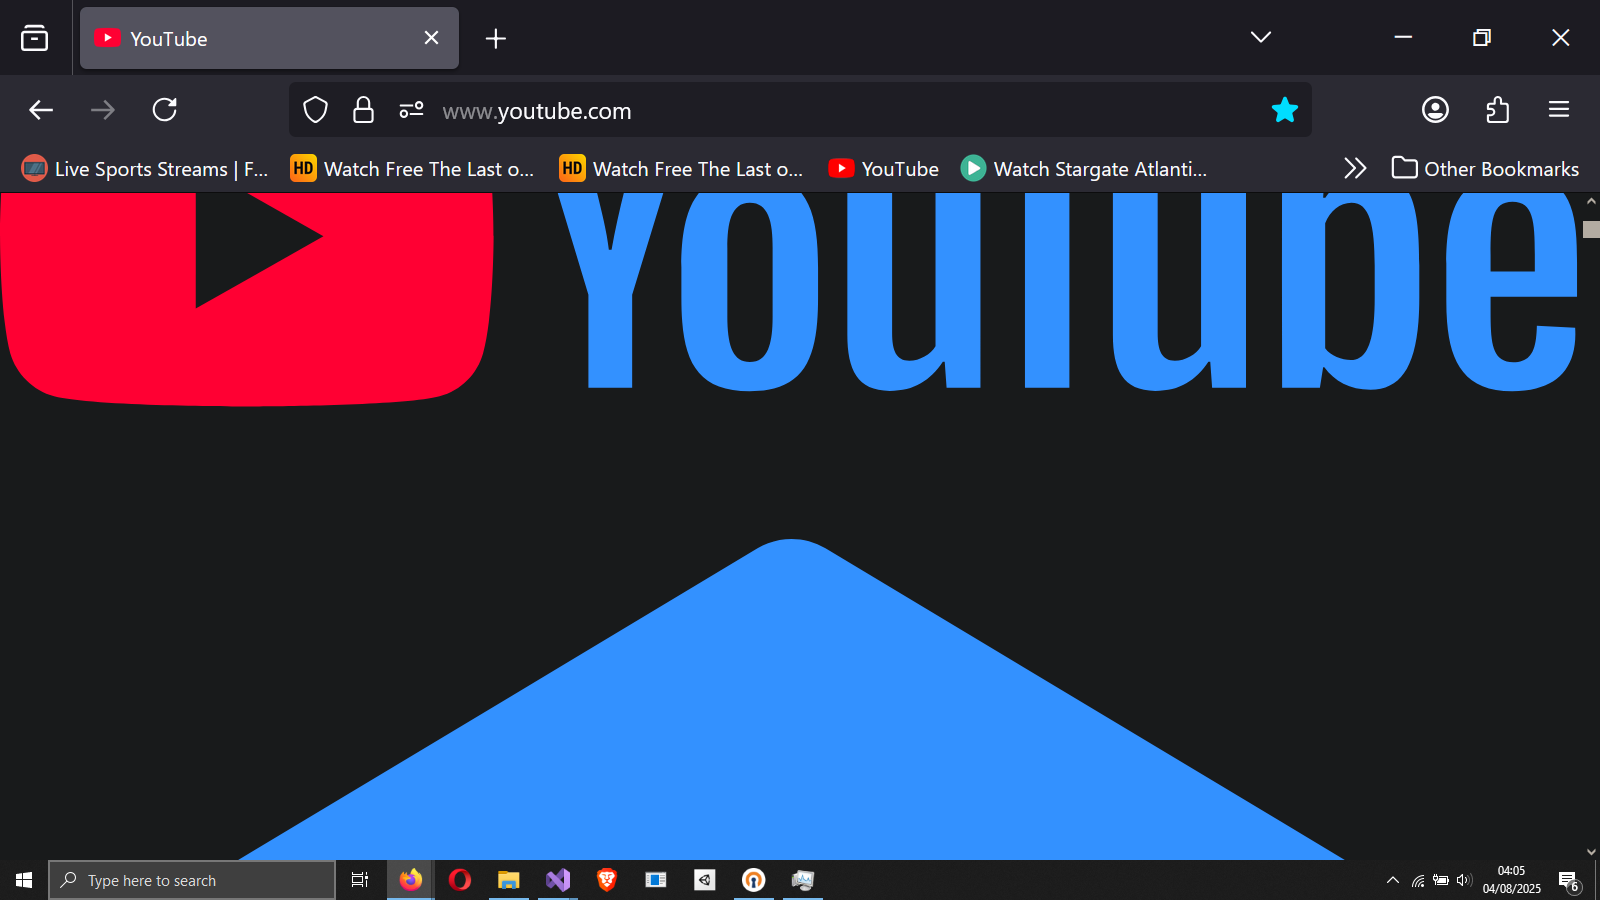The image size is (1600, 900).
Task: Open the Firefox hamburger application menu
Action: pos(1559,110)
